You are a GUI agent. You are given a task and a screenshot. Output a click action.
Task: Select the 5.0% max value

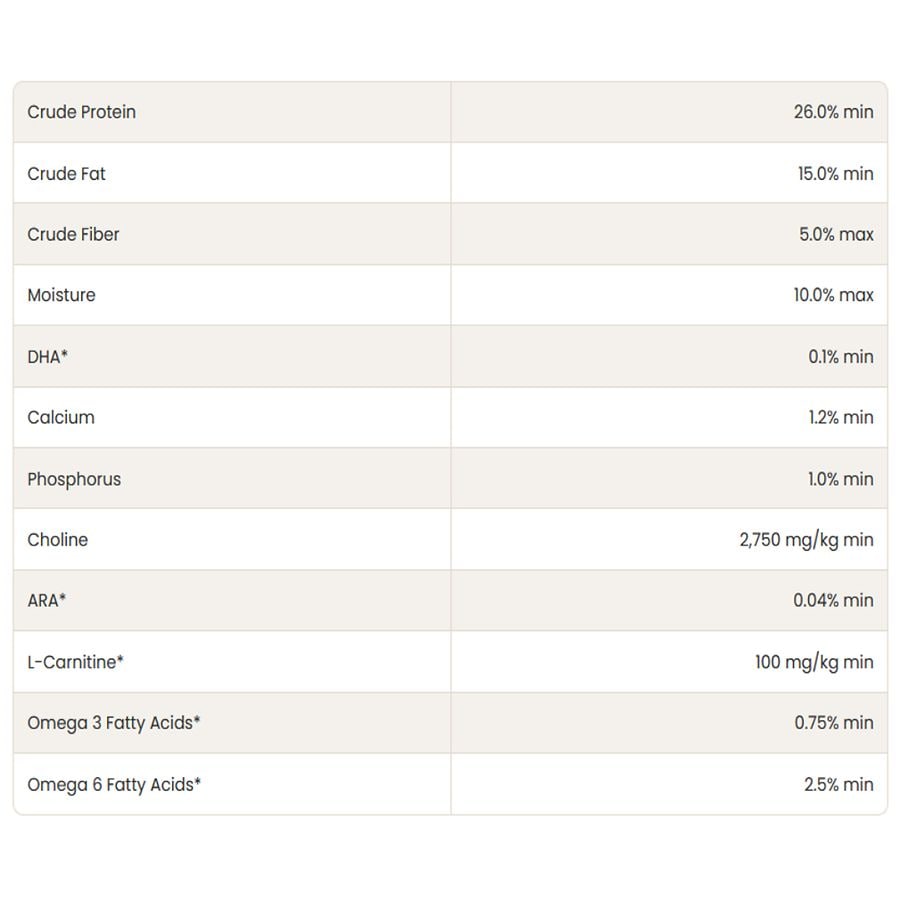coord(836,234)
